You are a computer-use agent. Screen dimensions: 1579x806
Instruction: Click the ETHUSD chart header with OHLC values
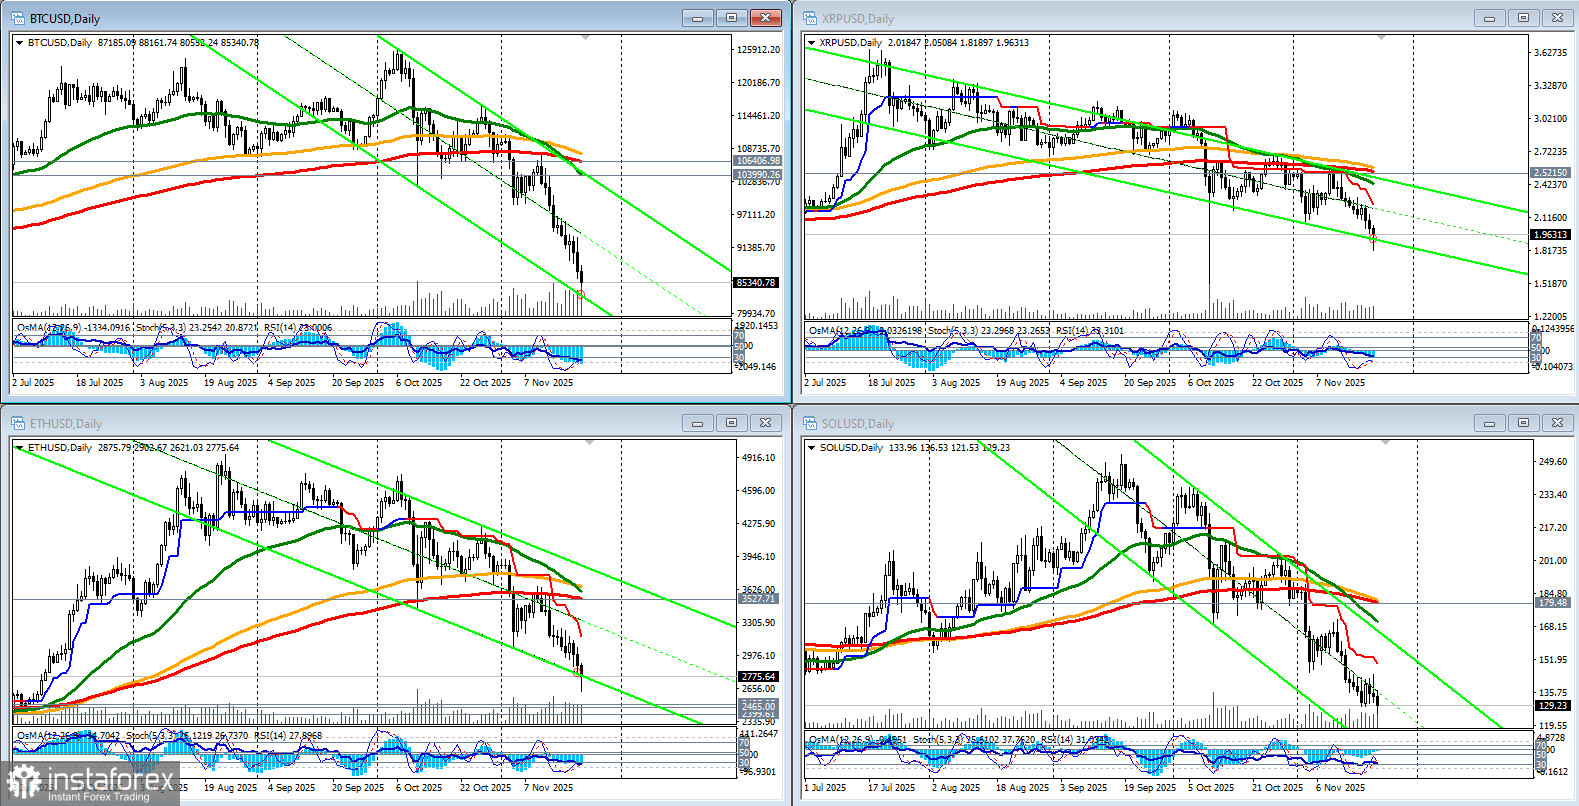(134, 448)
